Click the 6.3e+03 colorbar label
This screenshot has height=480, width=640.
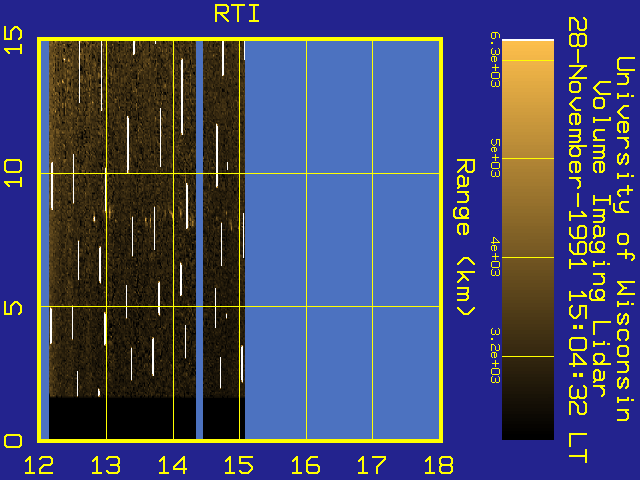(x=495, y=60)
